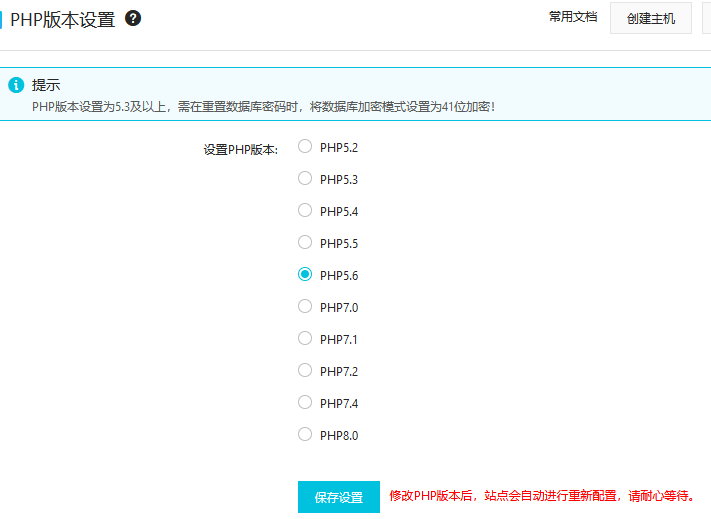
Task: Switch PHP version to PHP7.0
Action: [x=305, y=307]
